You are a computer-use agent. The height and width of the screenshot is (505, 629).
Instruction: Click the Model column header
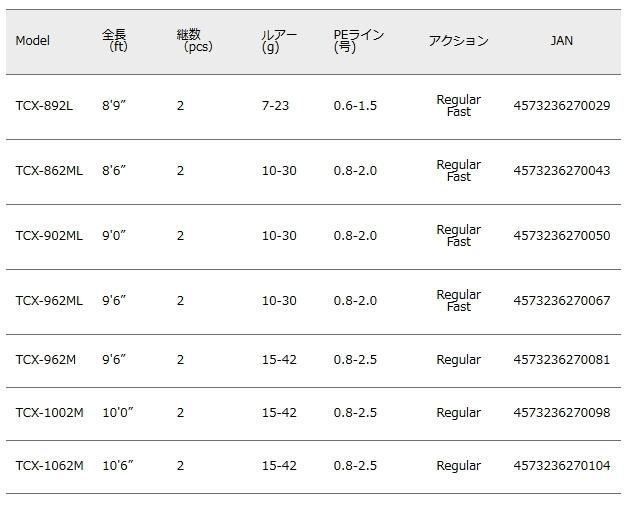click(x=33, y=41)
